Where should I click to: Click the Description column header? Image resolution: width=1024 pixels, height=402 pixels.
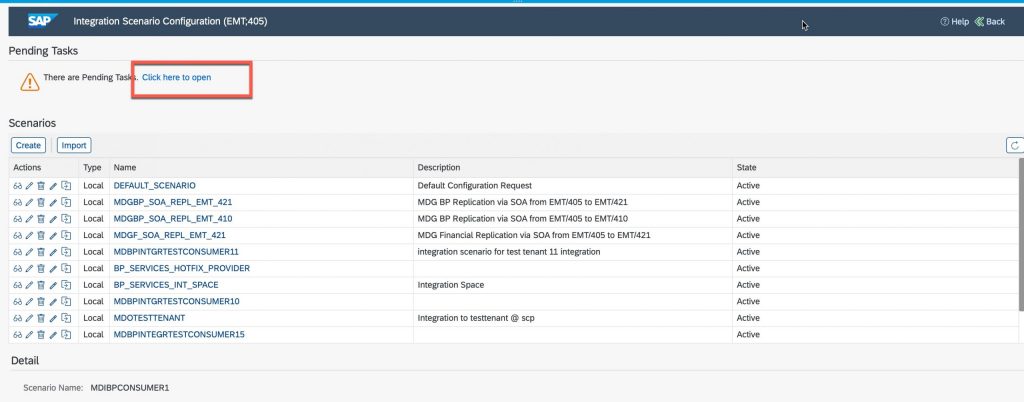pyautogui.click(x=573, y=168)
